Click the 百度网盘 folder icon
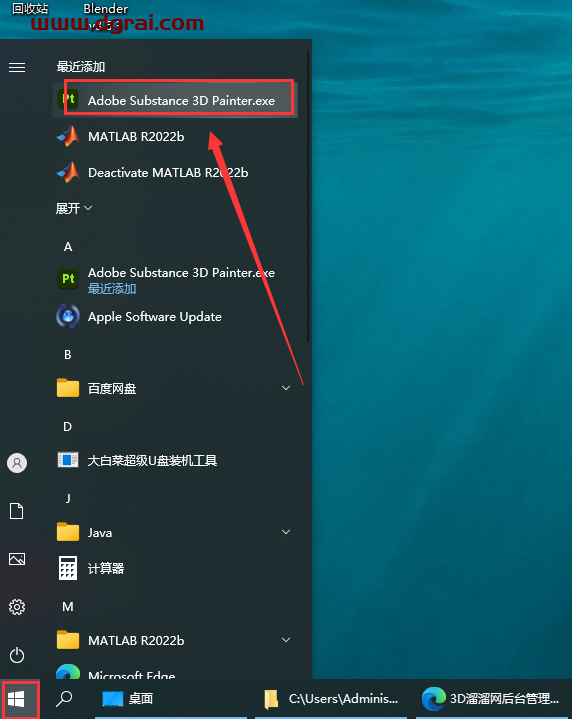 click(68, 388)
